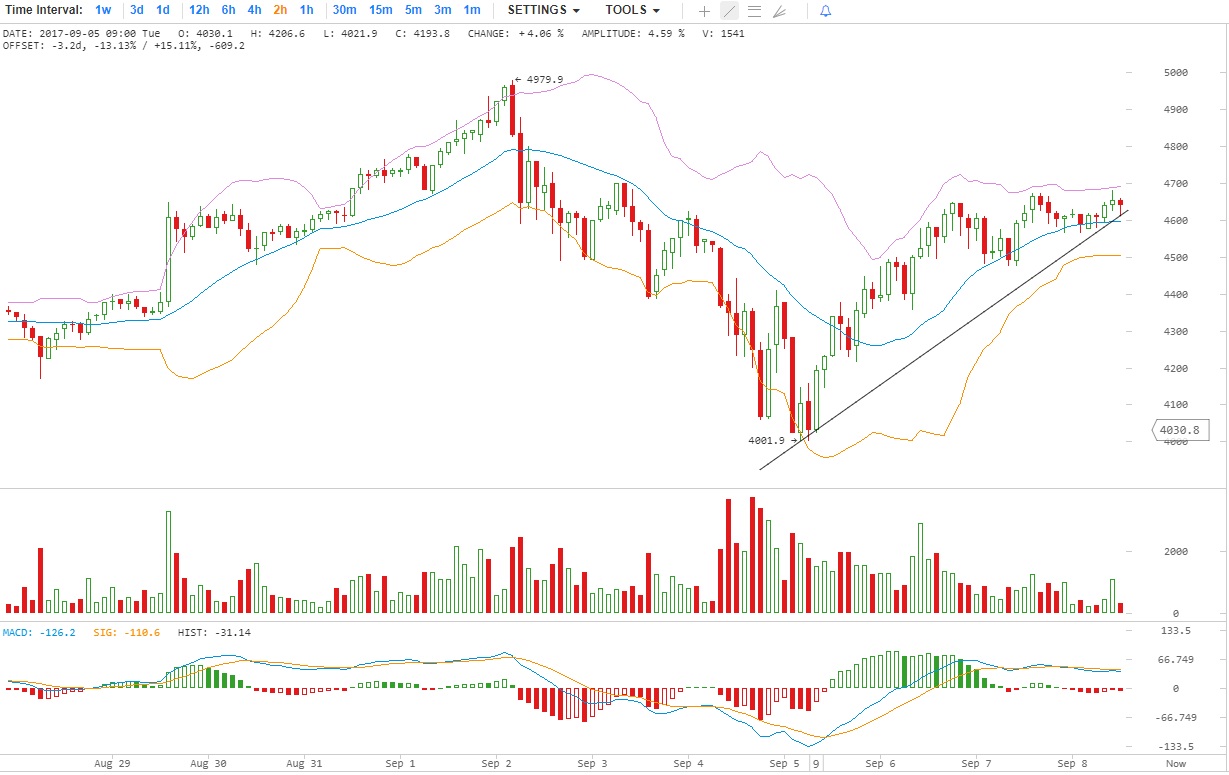Select the horizontal lines drawing tool
Image resolution: width=1229 pixels, height=775 pixels.
point(754,11)
